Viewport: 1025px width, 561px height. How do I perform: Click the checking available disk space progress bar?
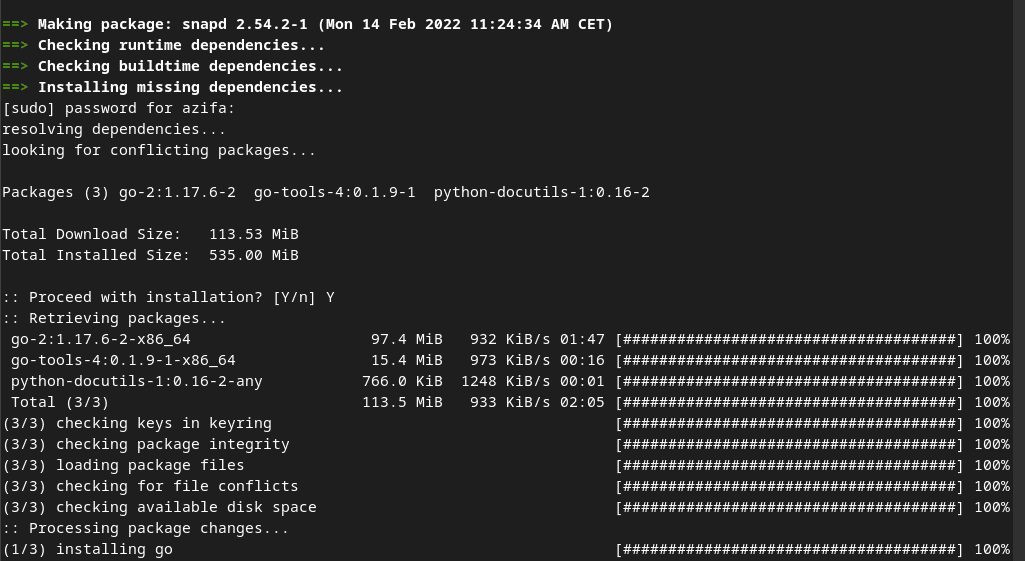click(789, 507)
